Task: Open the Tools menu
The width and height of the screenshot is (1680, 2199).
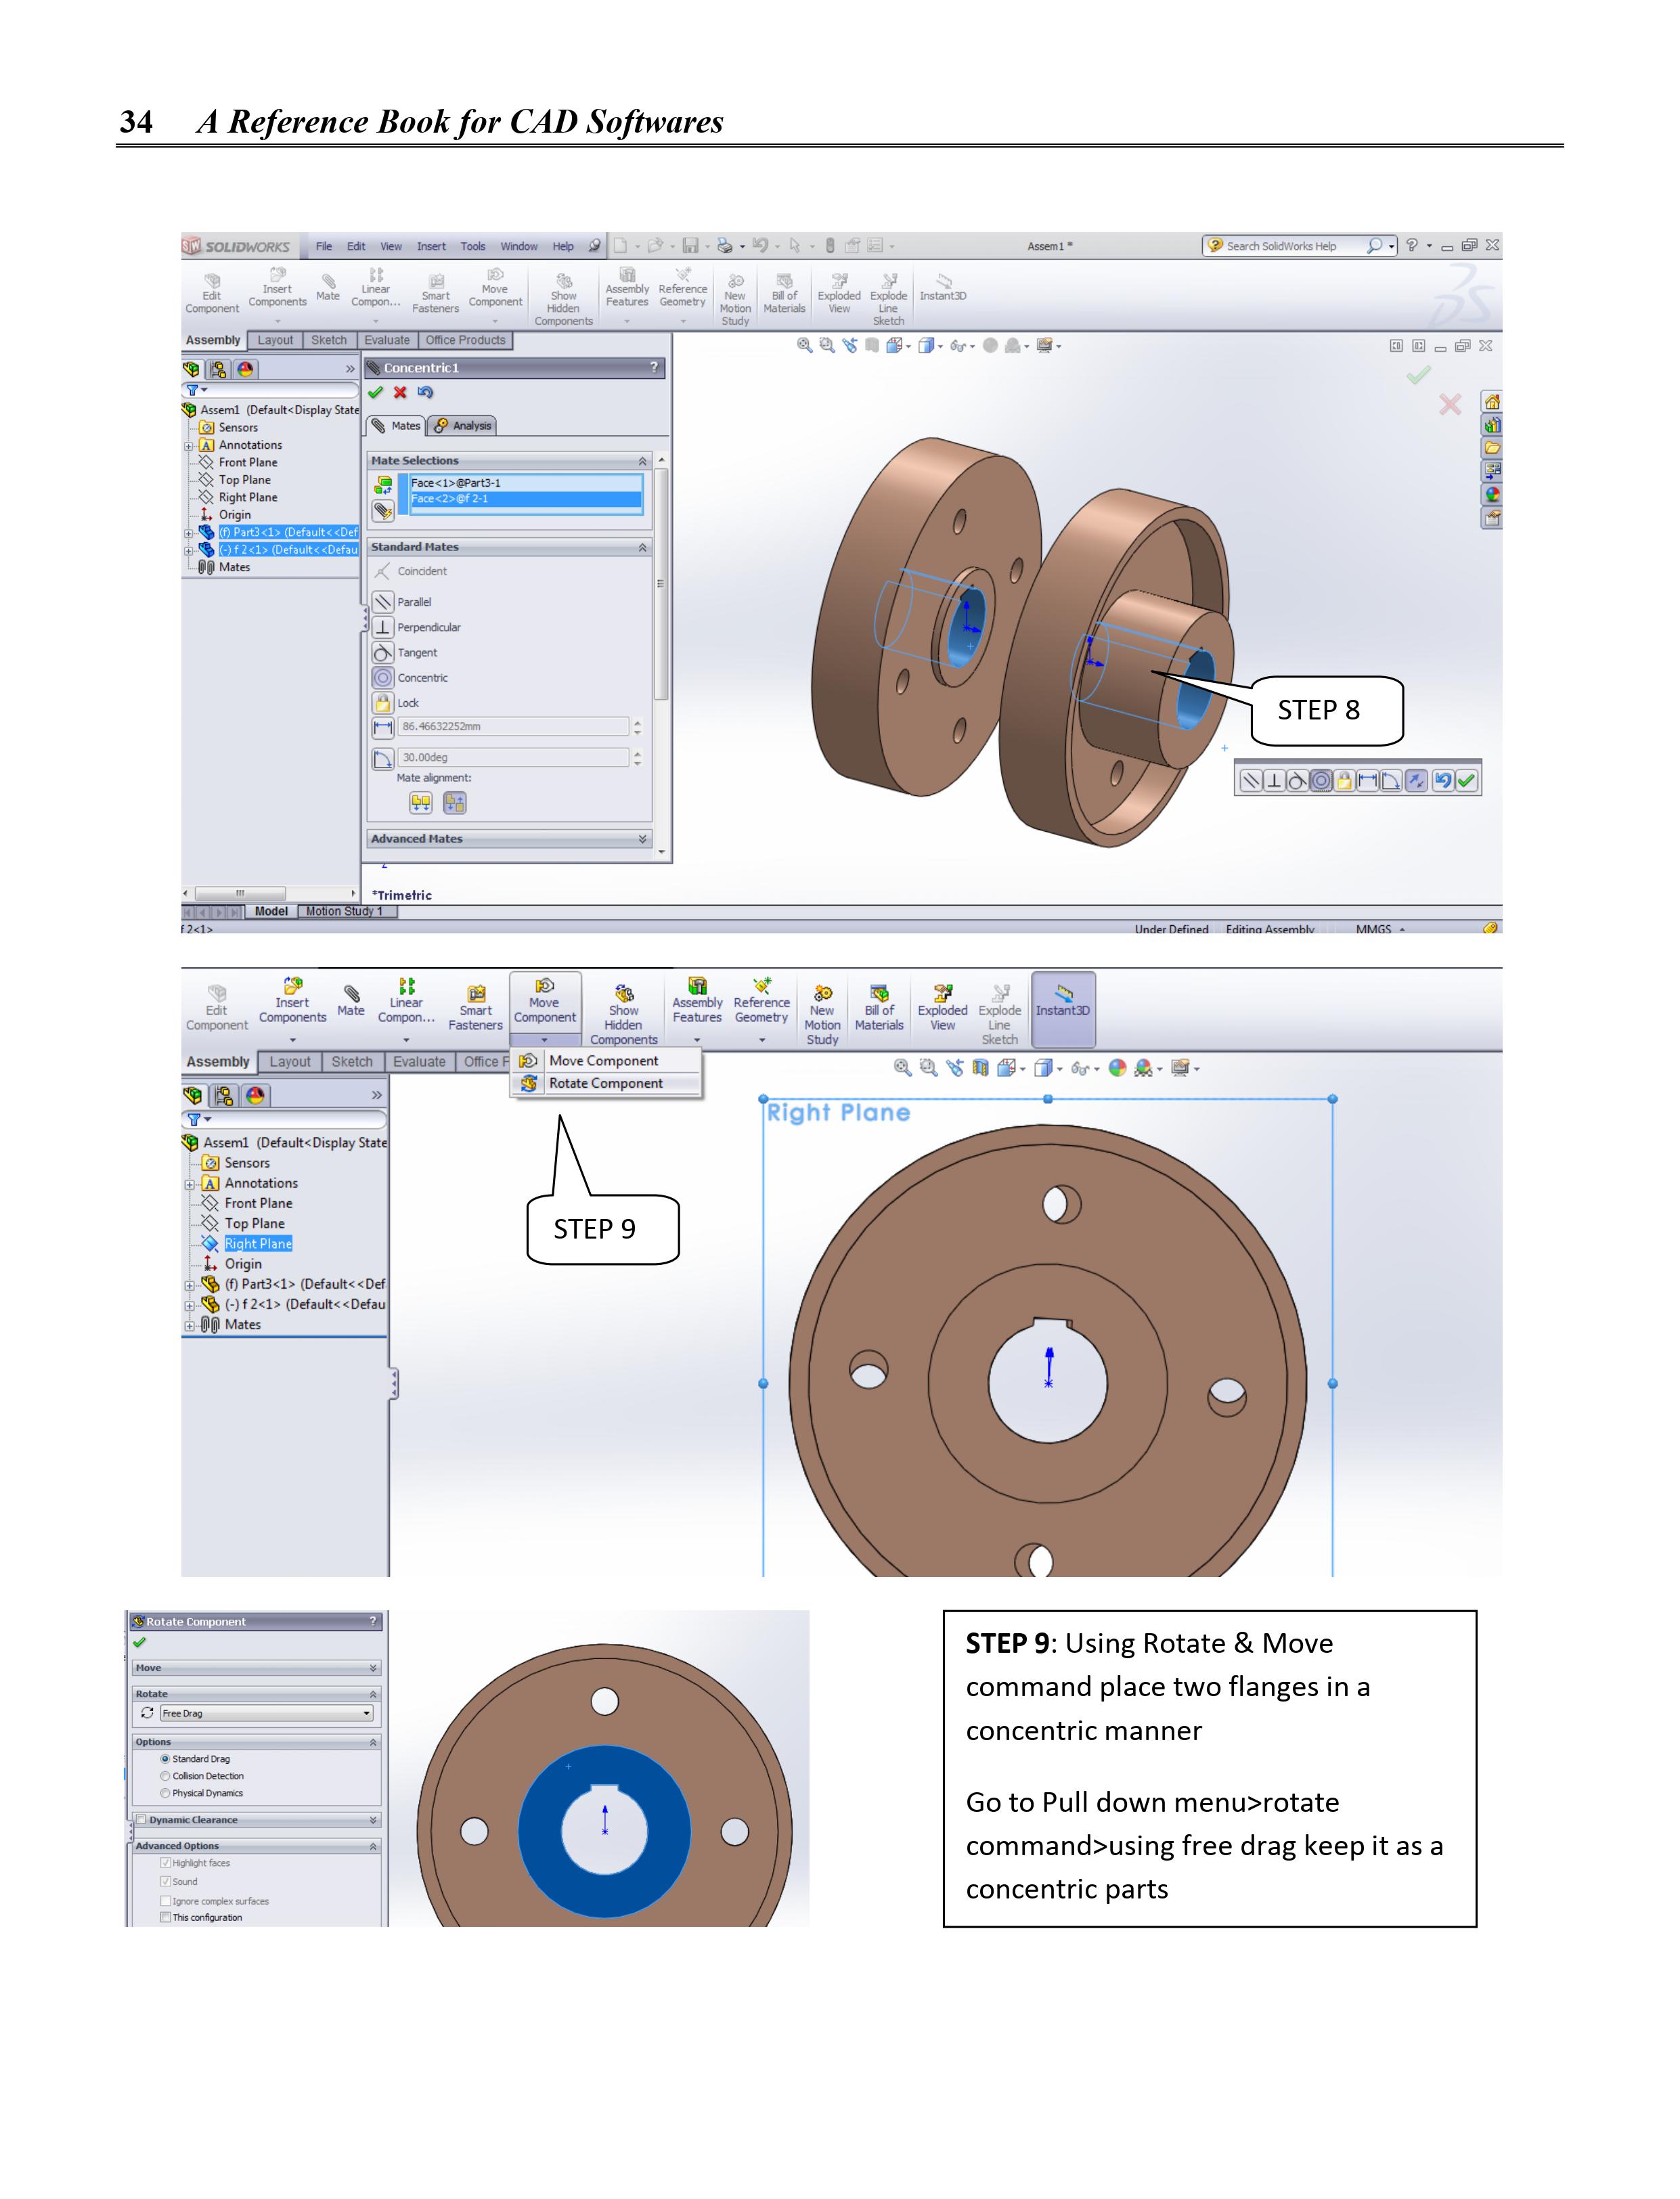Action: tap(473, 246)
